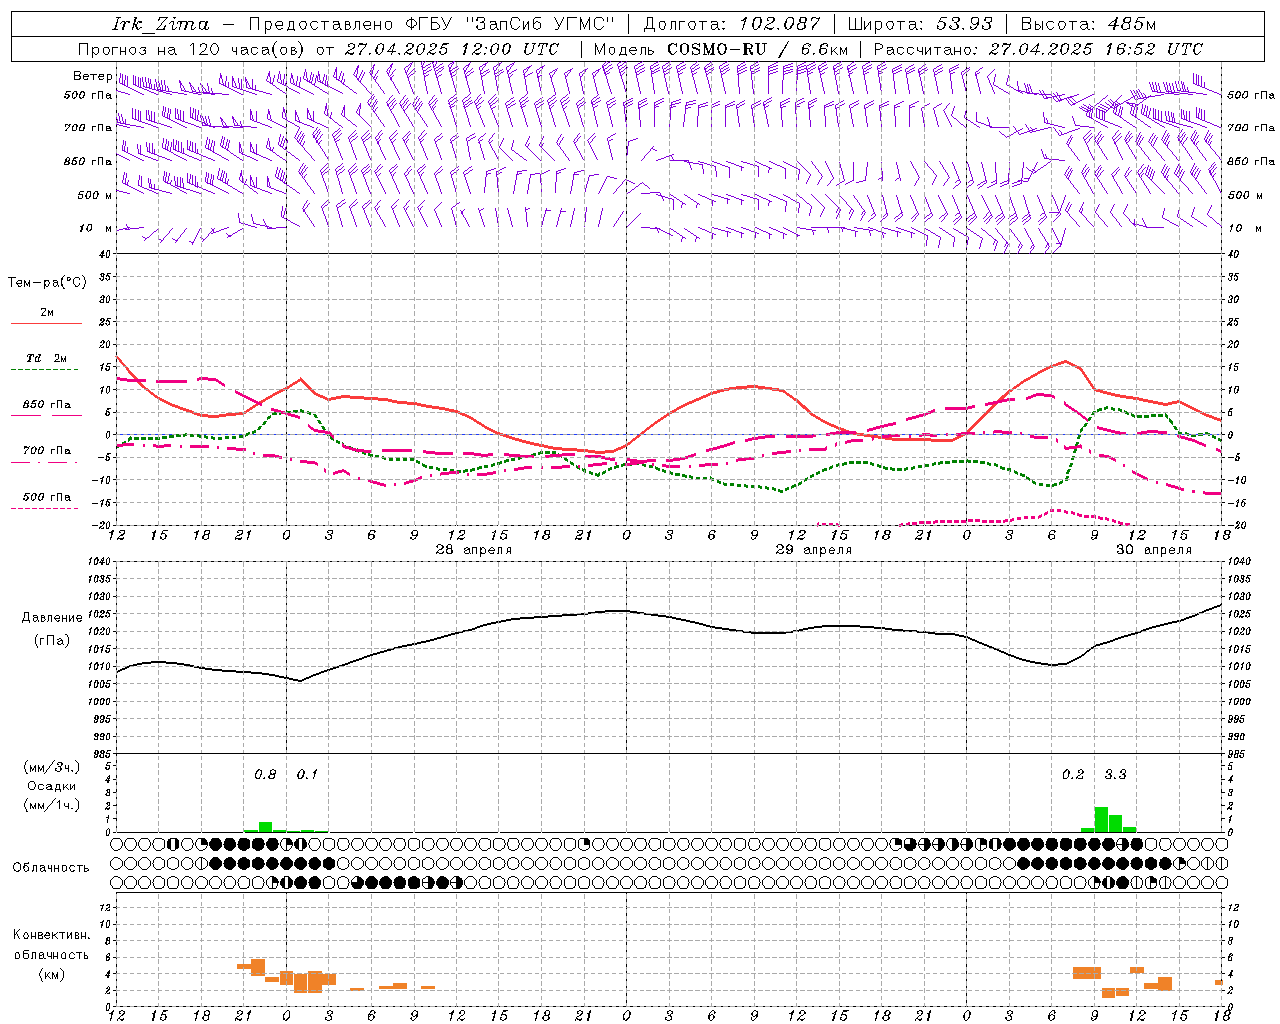Click the (мм/1ч.) precipitation unit label

(x=51, y=805)
